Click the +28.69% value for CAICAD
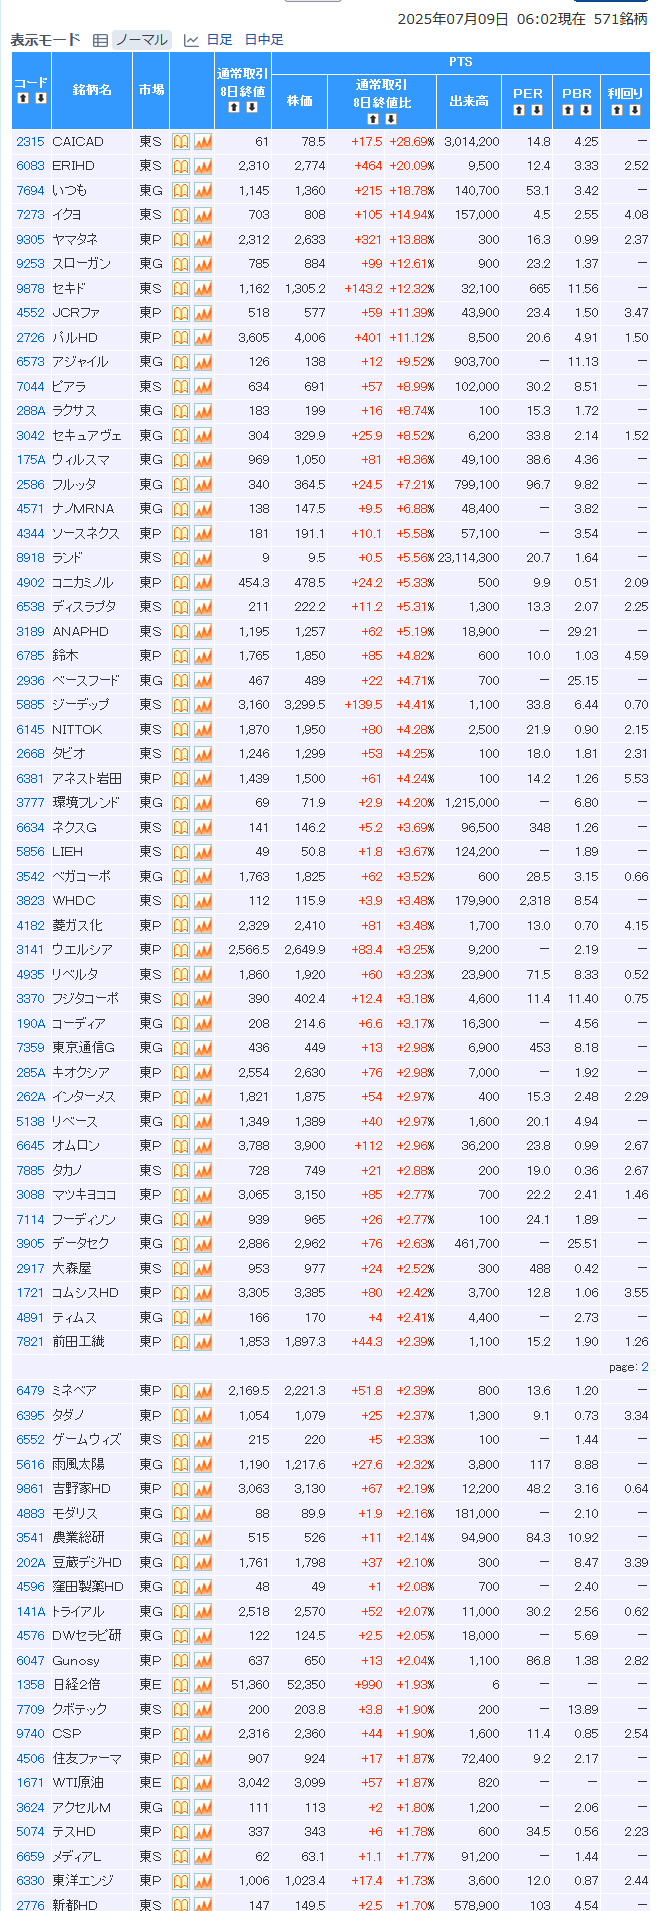Image resolution: width=662 pixels, height=1911 pixels. (x=412, y=142)
